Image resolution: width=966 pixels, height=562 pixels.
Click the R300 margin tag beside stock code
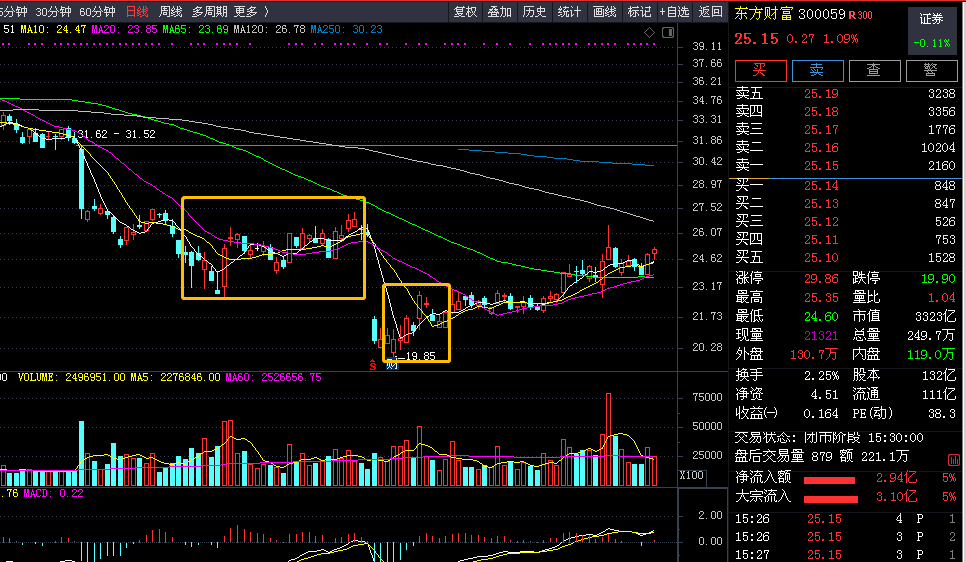(x=861, y=15)
